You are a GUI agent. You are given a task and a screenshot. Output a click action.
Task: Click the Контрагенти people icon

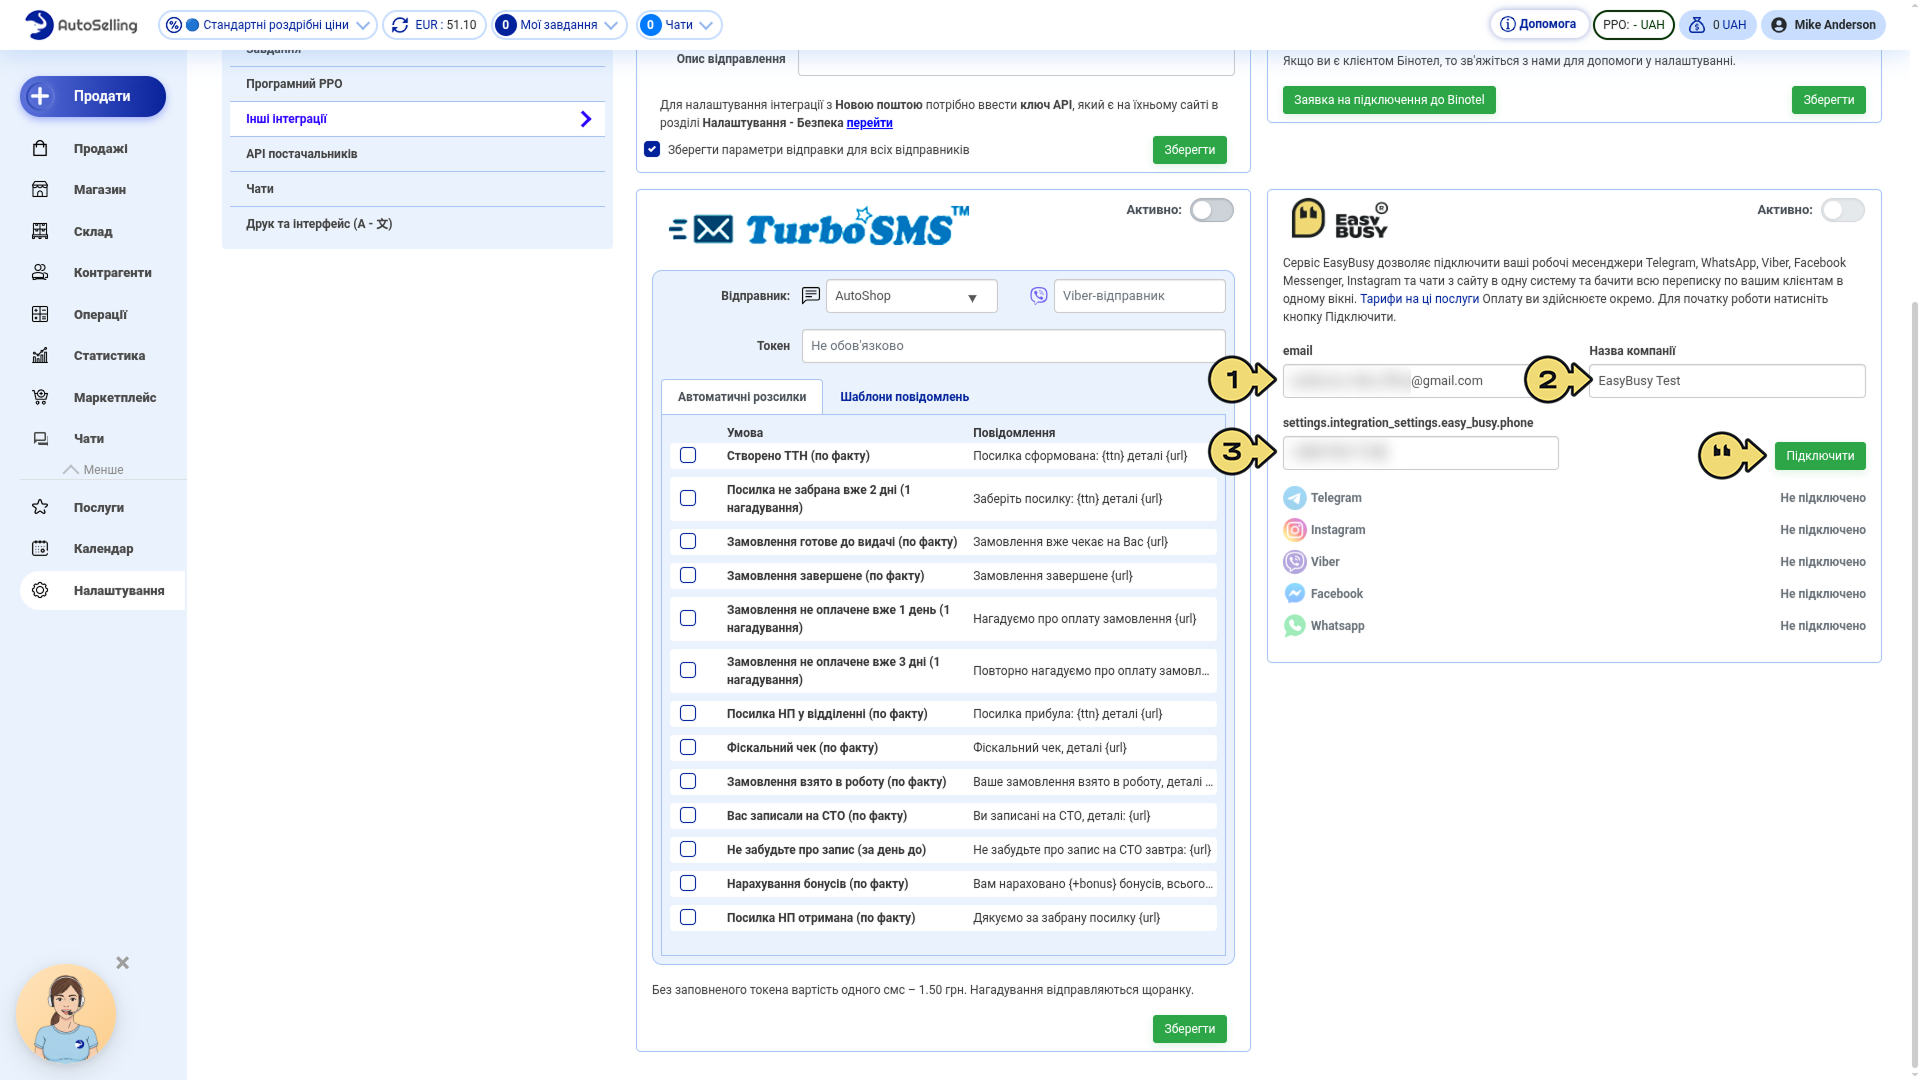(40, 273)
